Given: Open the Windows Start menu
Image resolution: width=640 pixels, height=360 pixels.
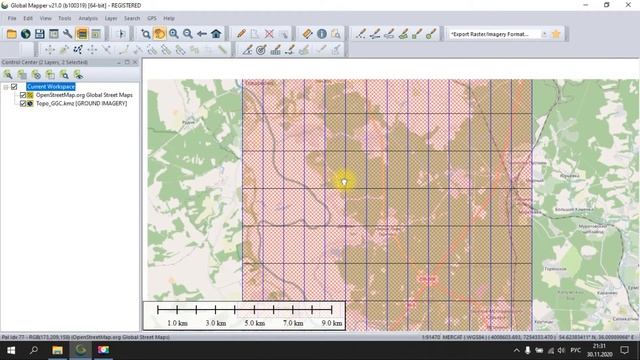Looking at the screenshot, I should 11,350.
